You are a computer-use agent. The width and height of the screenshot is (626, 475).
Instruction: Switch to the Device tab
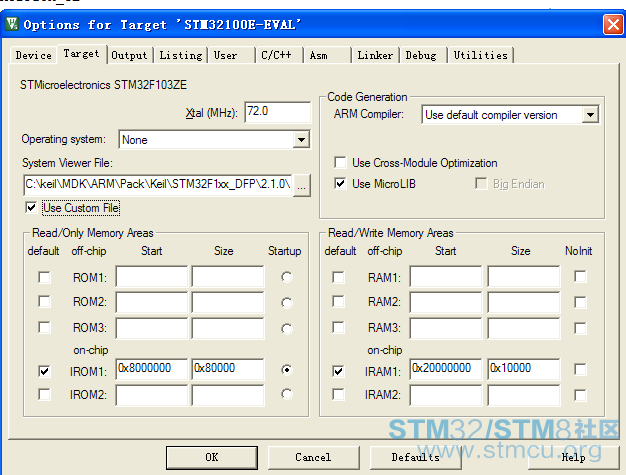click(x=34, y=55)
